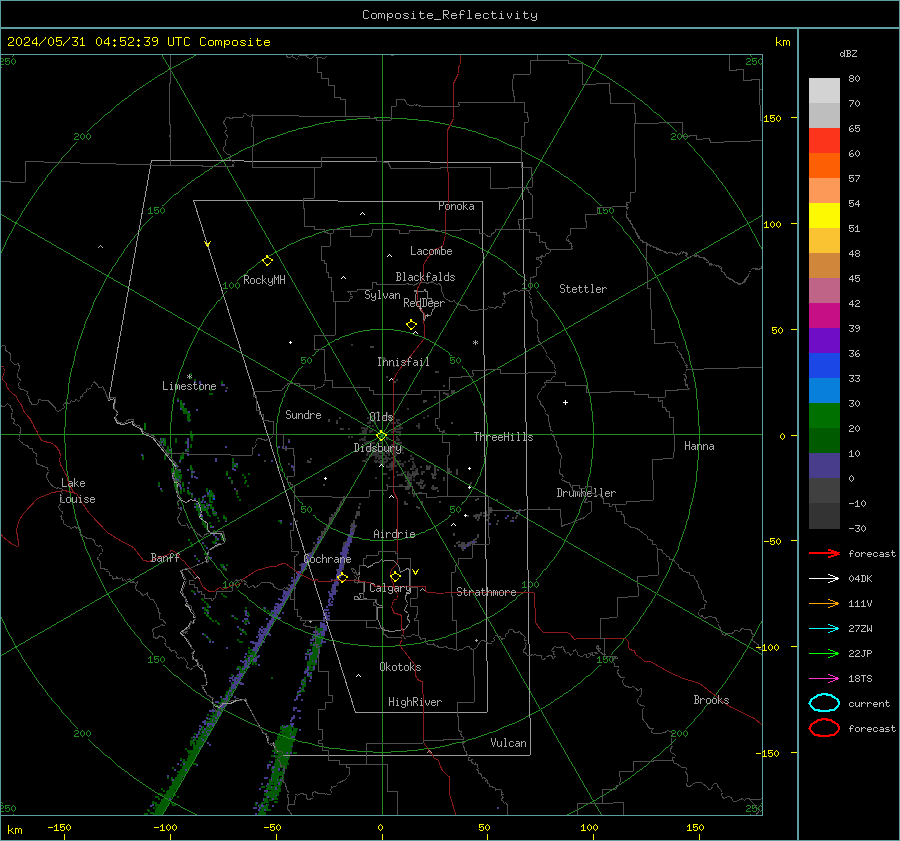The image size is (900, 841).
Task: Click the yellow radar site marker at Olds
Action: pyautogui.click(x=381, y=436)
